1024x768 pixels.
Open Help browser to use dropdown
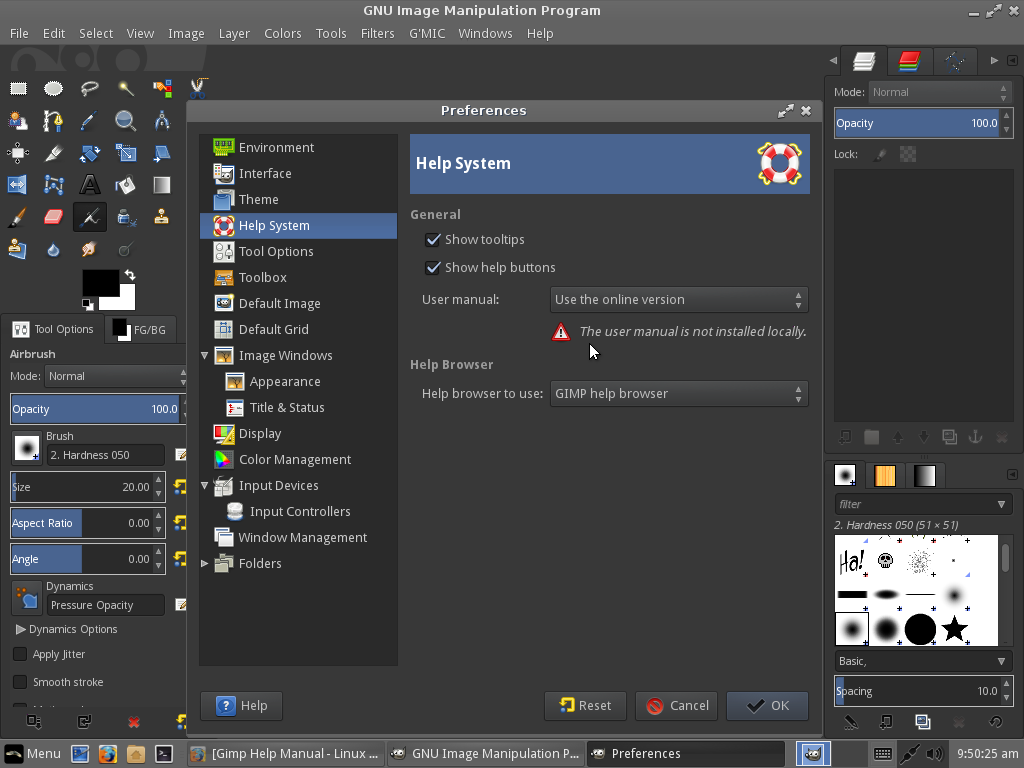pos(679,394)
